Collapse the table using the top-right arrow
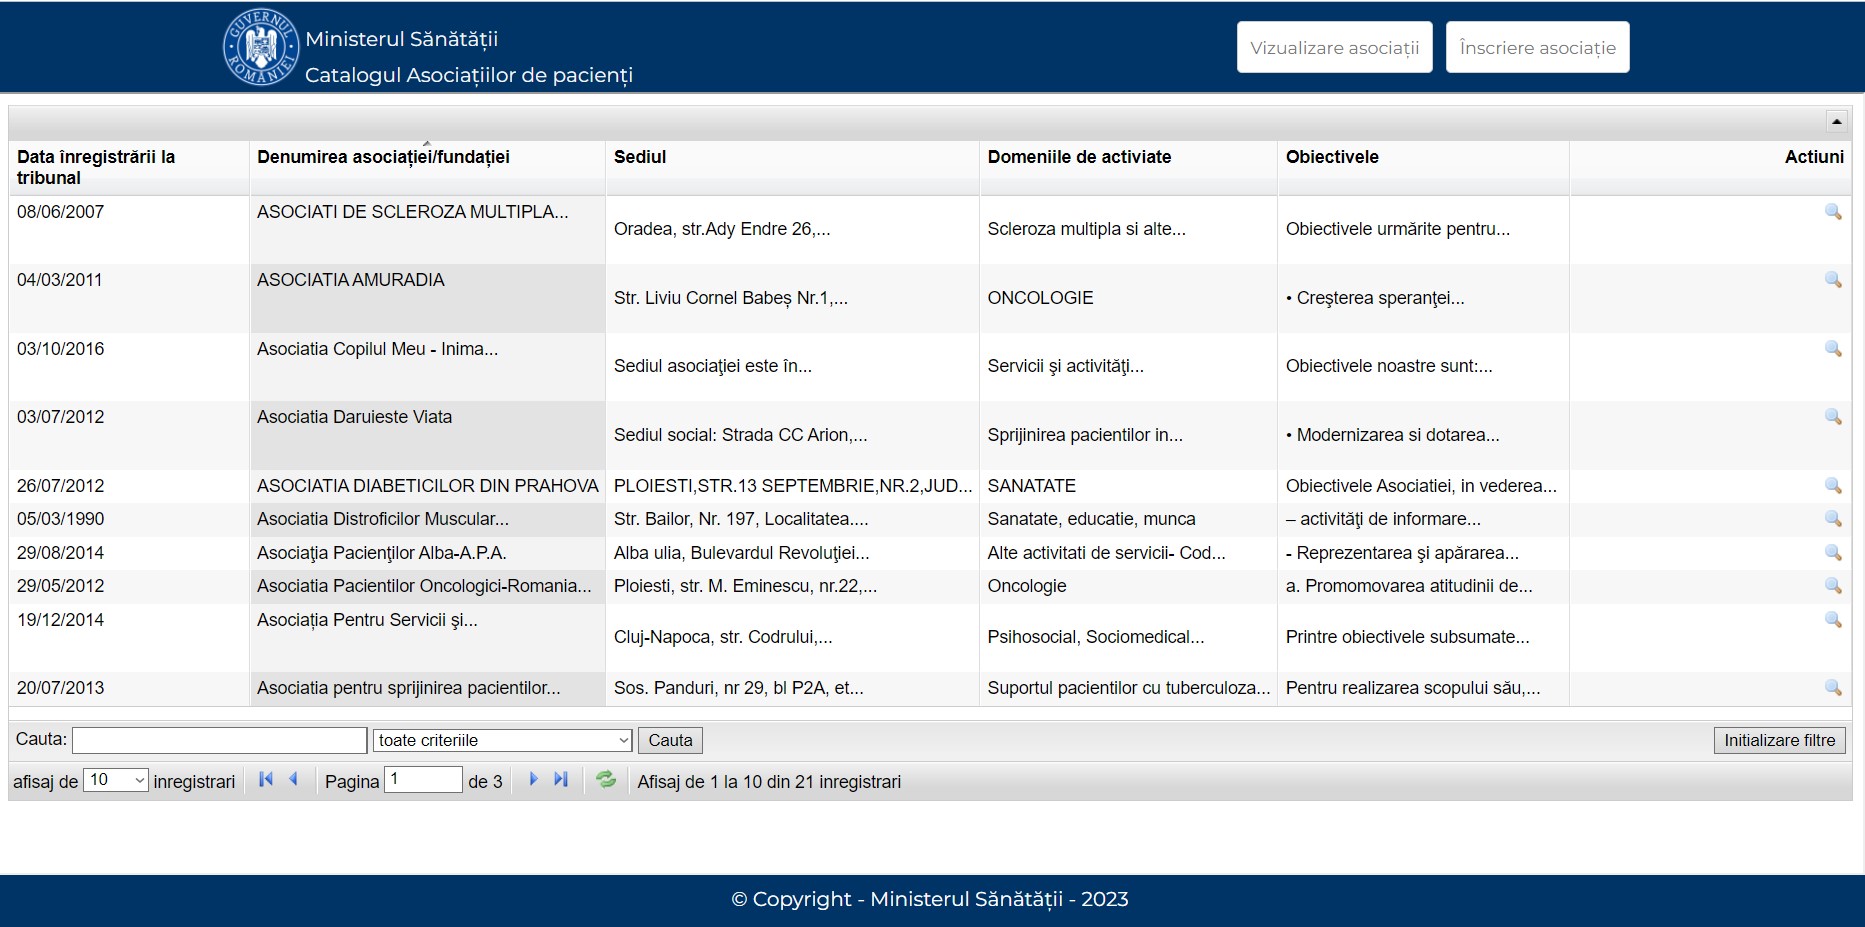 1836,121
